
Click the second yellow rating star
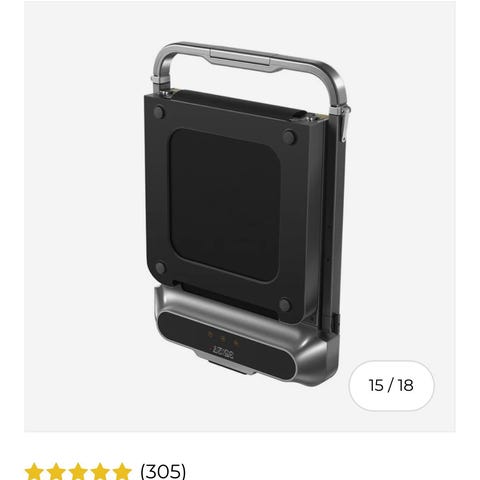56,471
